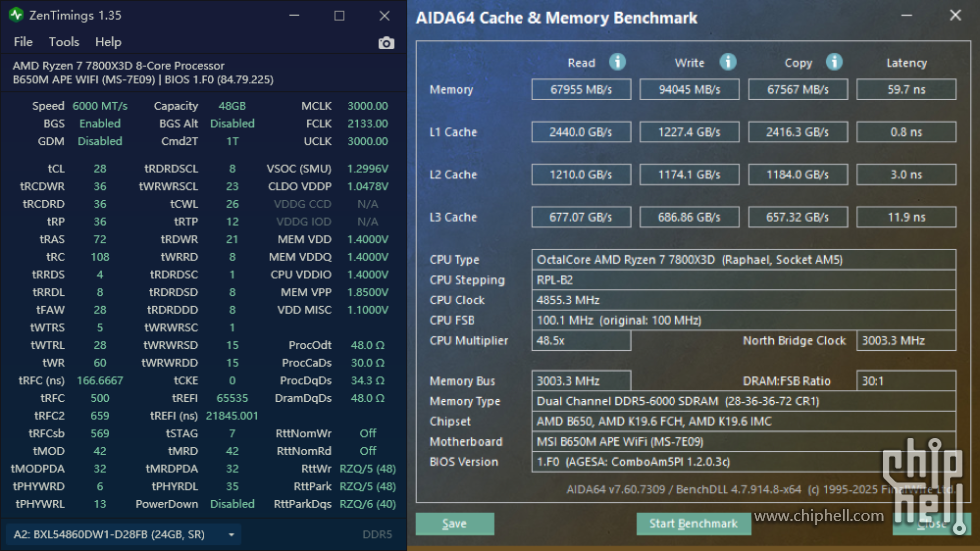This screenshot has height=551, width=980.
Task: Click the CPU Type OctalCore AMD Ryzen field
Action: [x=744, y=259]
